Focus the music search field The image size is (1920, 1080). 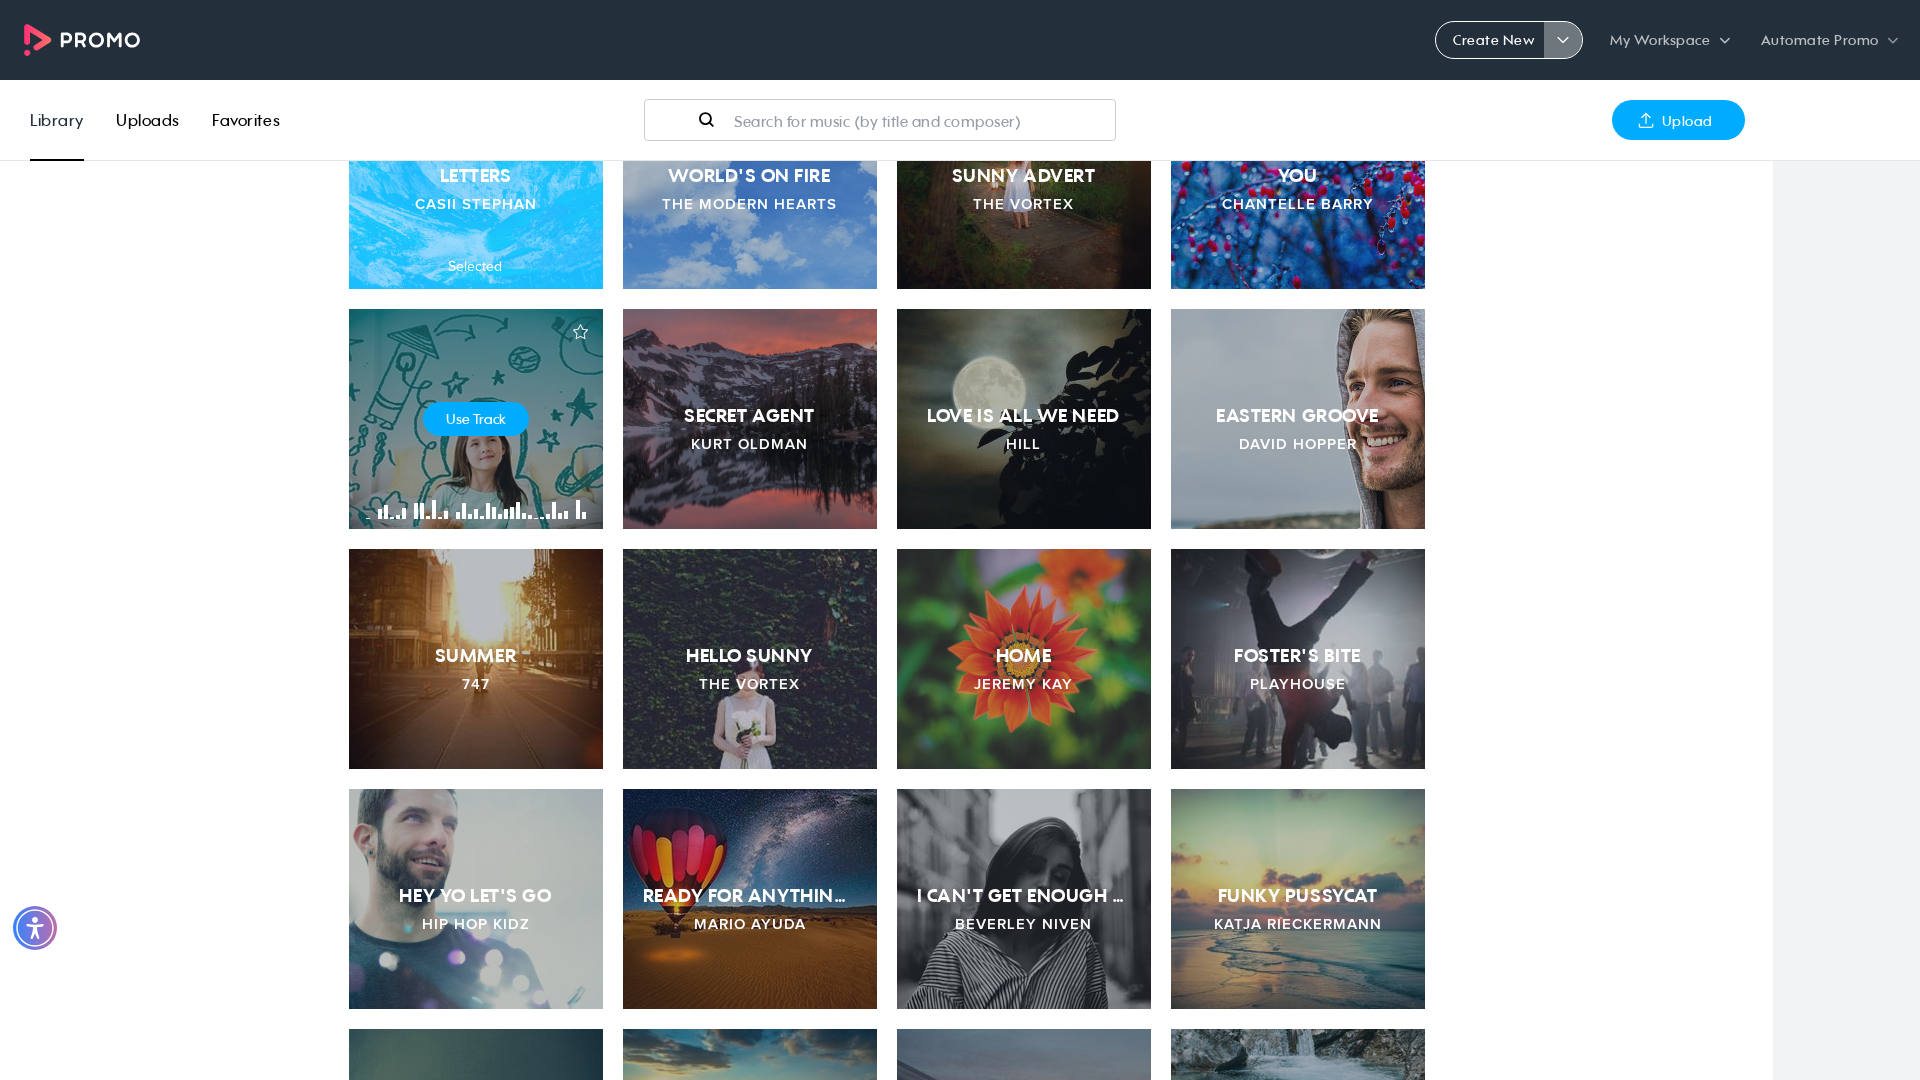click(880, 120)
